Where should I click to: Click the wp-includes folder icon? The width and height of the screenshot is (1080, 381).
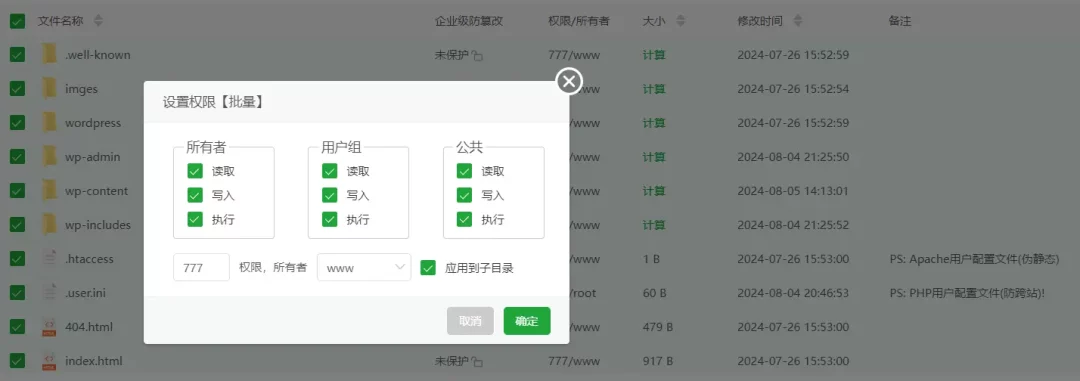(x=49, y=225)
